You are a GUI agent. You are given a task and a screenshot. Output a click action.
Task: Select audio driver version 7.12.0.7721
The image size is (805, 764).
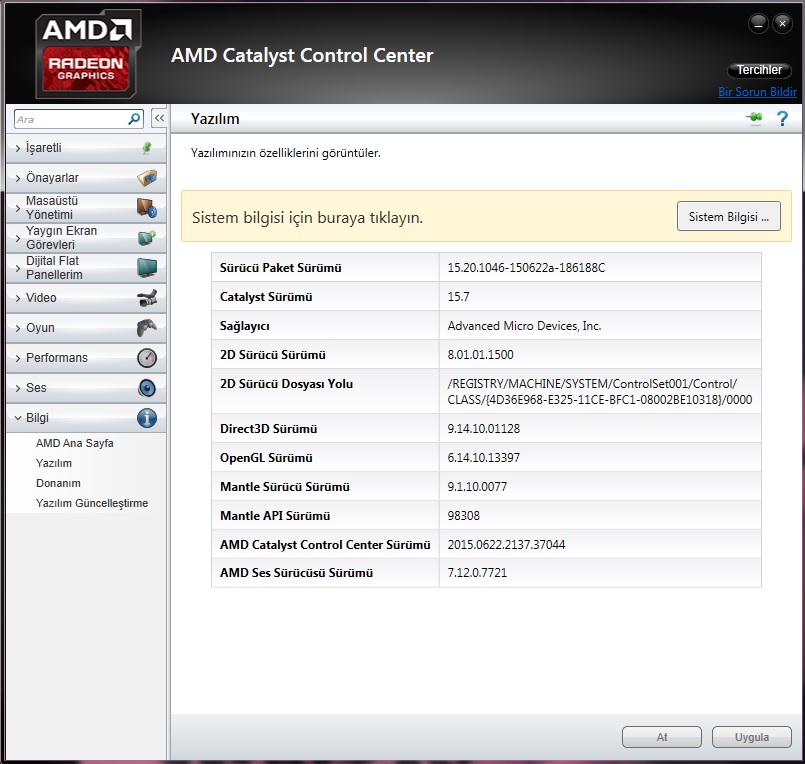[477, 572]
